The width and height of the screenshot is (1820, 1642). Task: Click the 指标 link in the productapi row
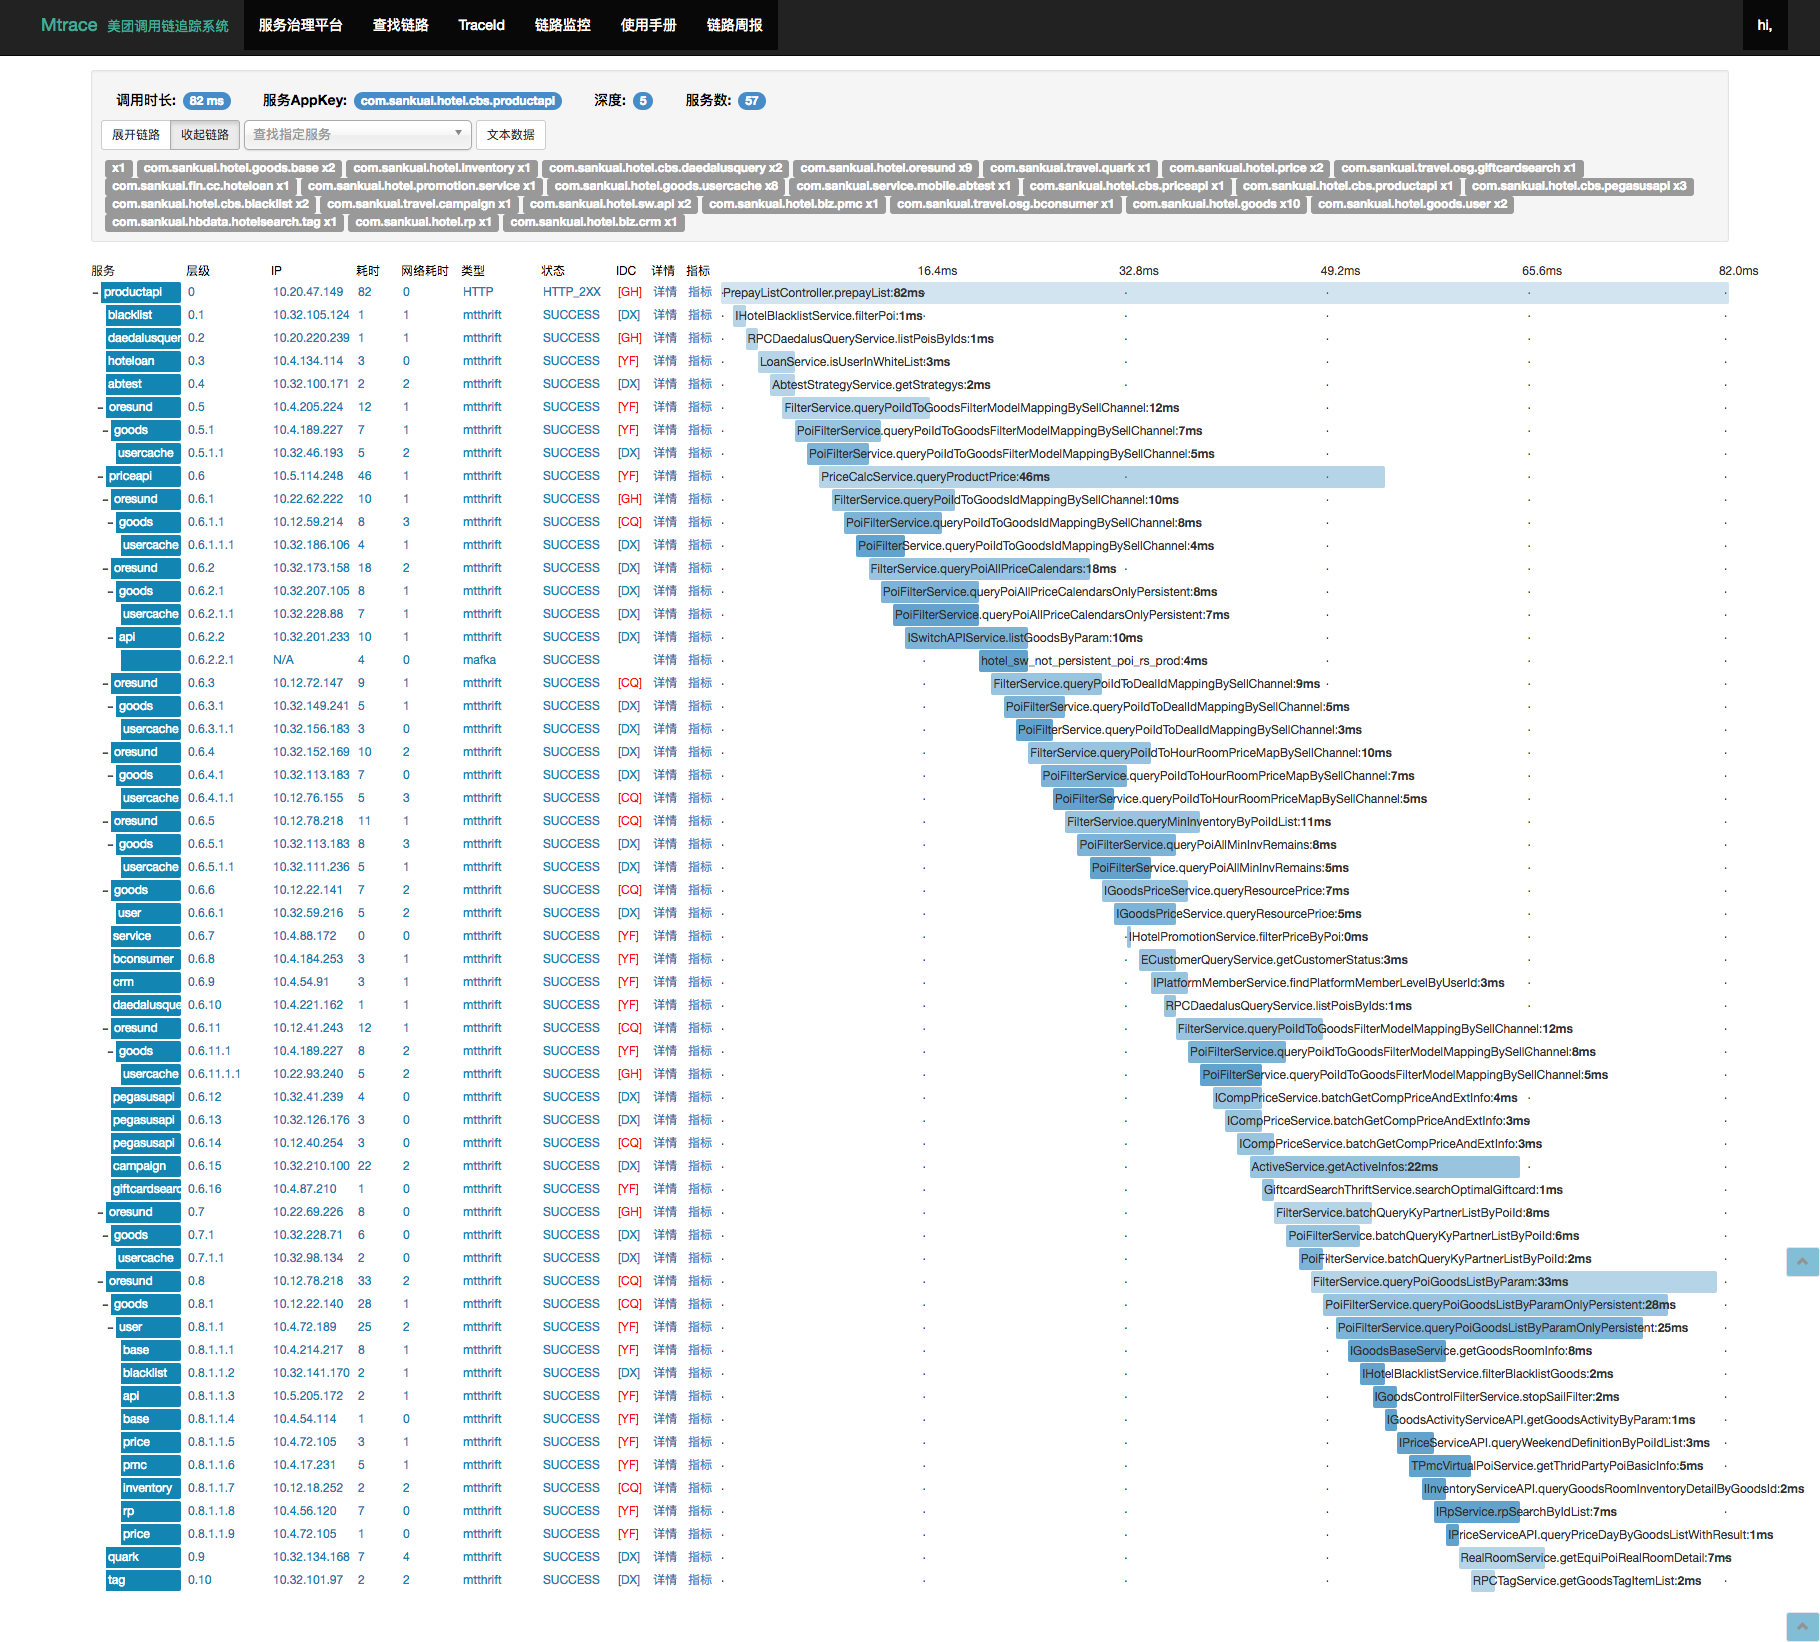[x=700, y=292]
